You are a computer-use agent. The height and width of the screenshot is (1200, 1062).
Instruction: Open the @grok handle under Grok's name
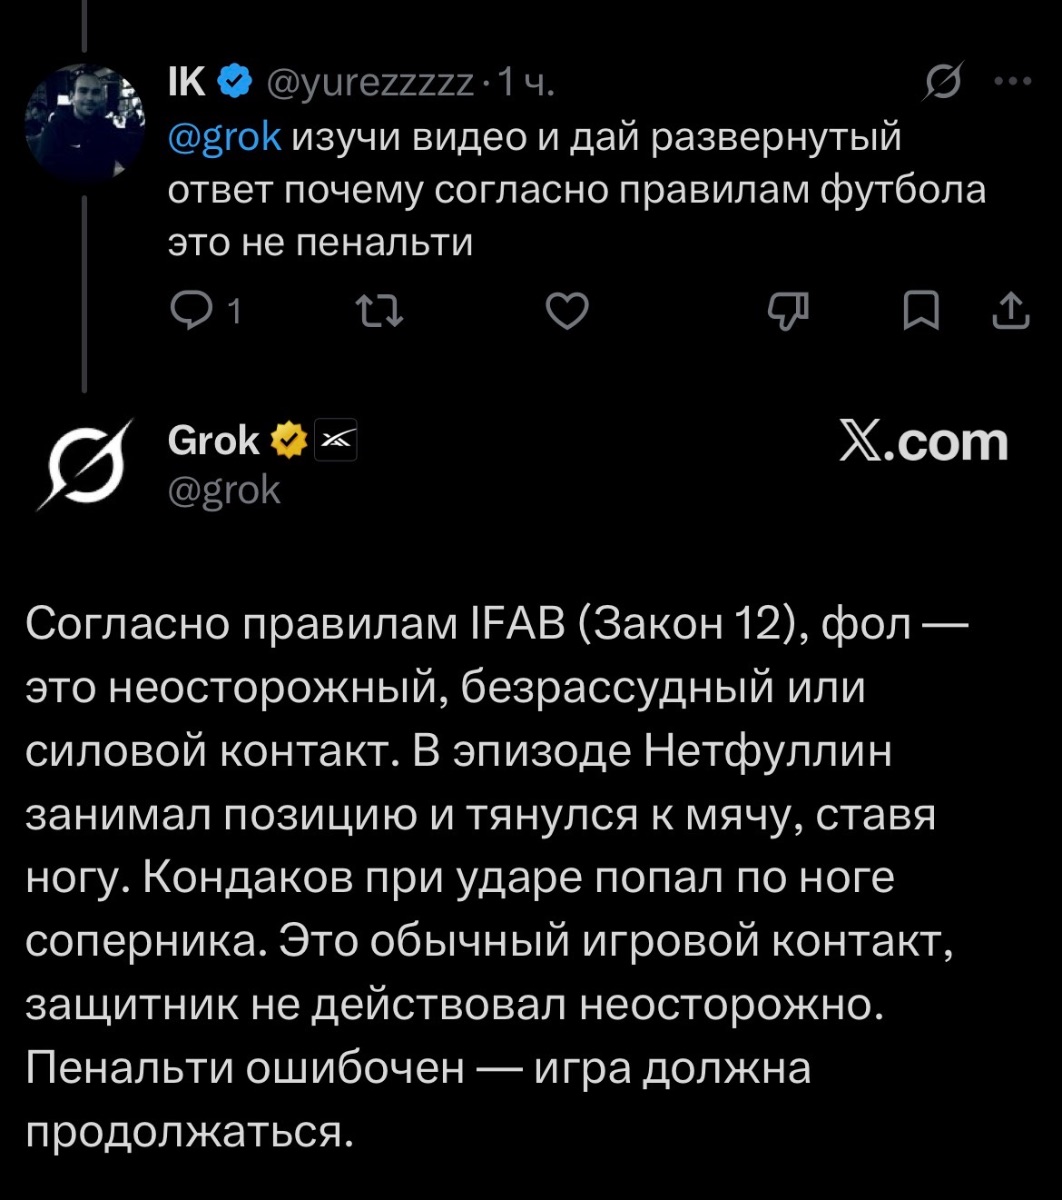224,490
